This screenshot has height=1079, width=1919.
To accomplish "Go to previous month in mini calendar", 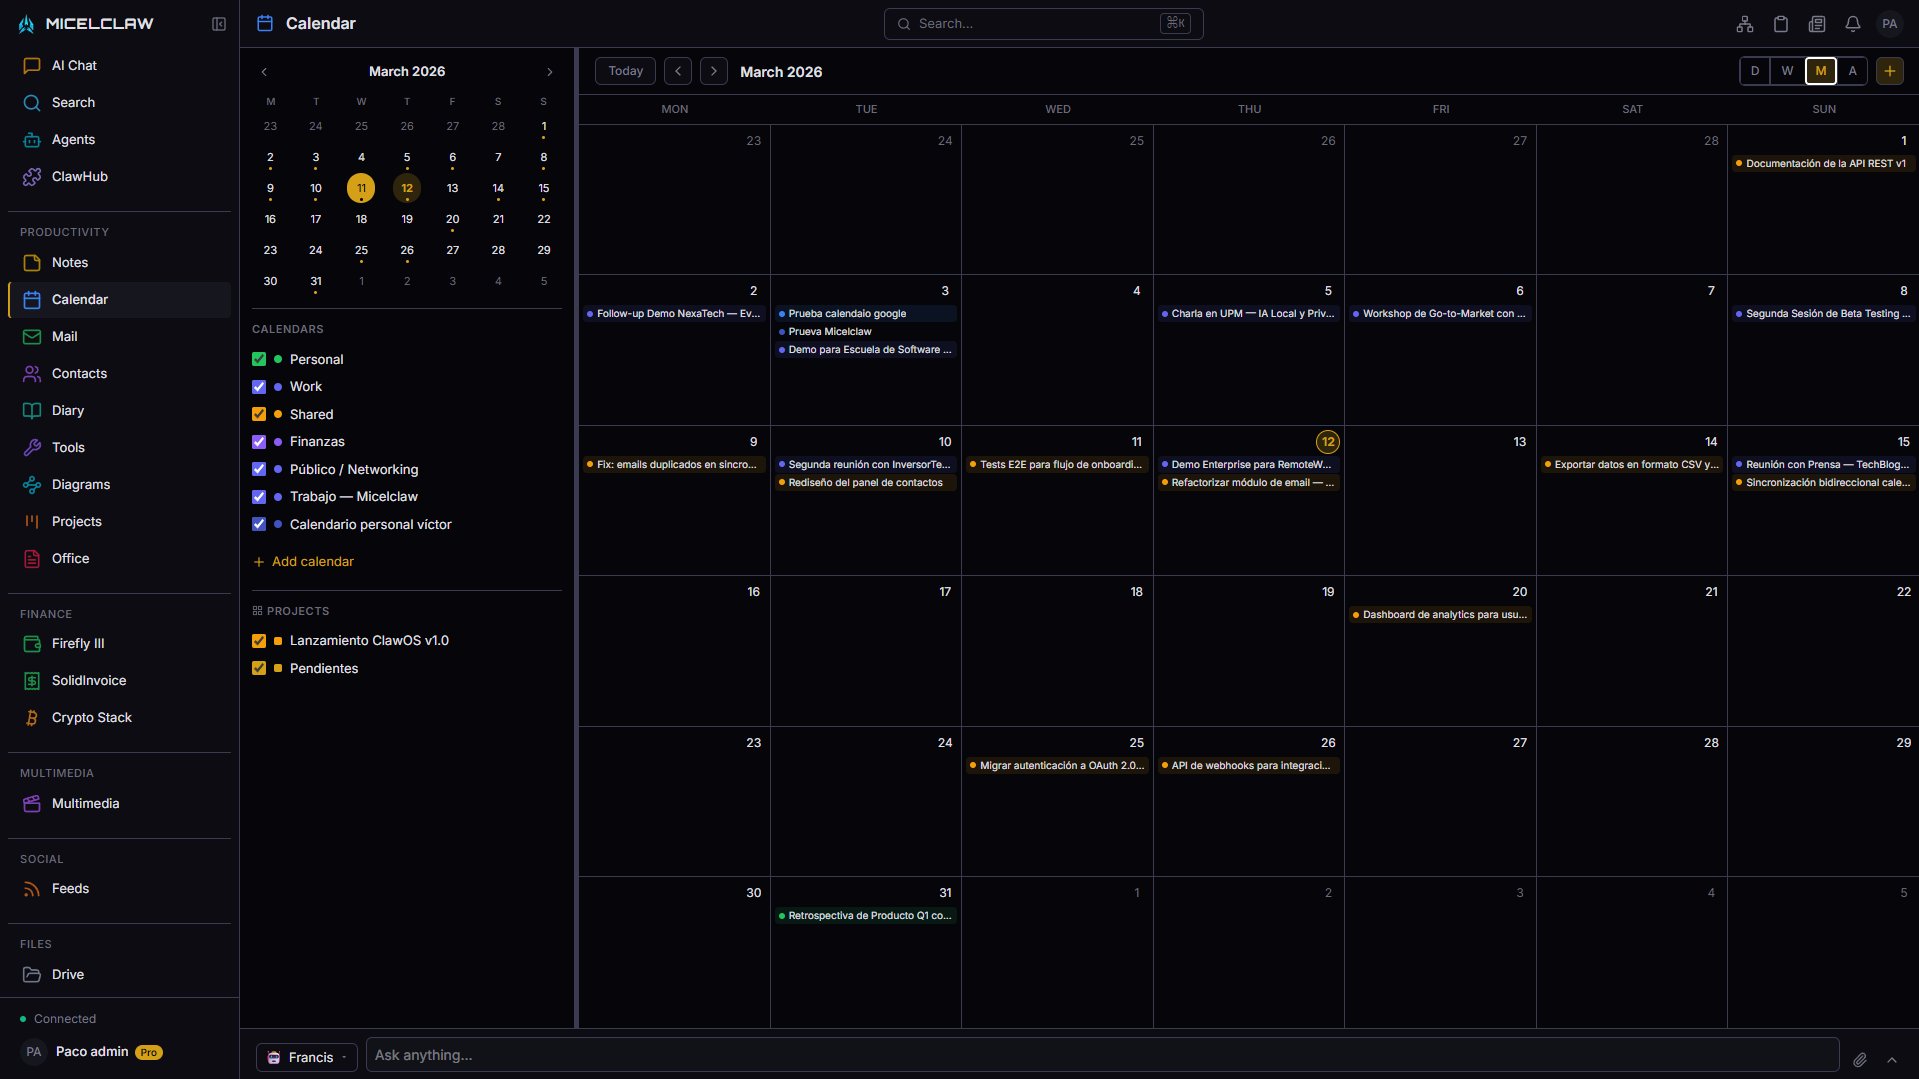I will [264, 71].
